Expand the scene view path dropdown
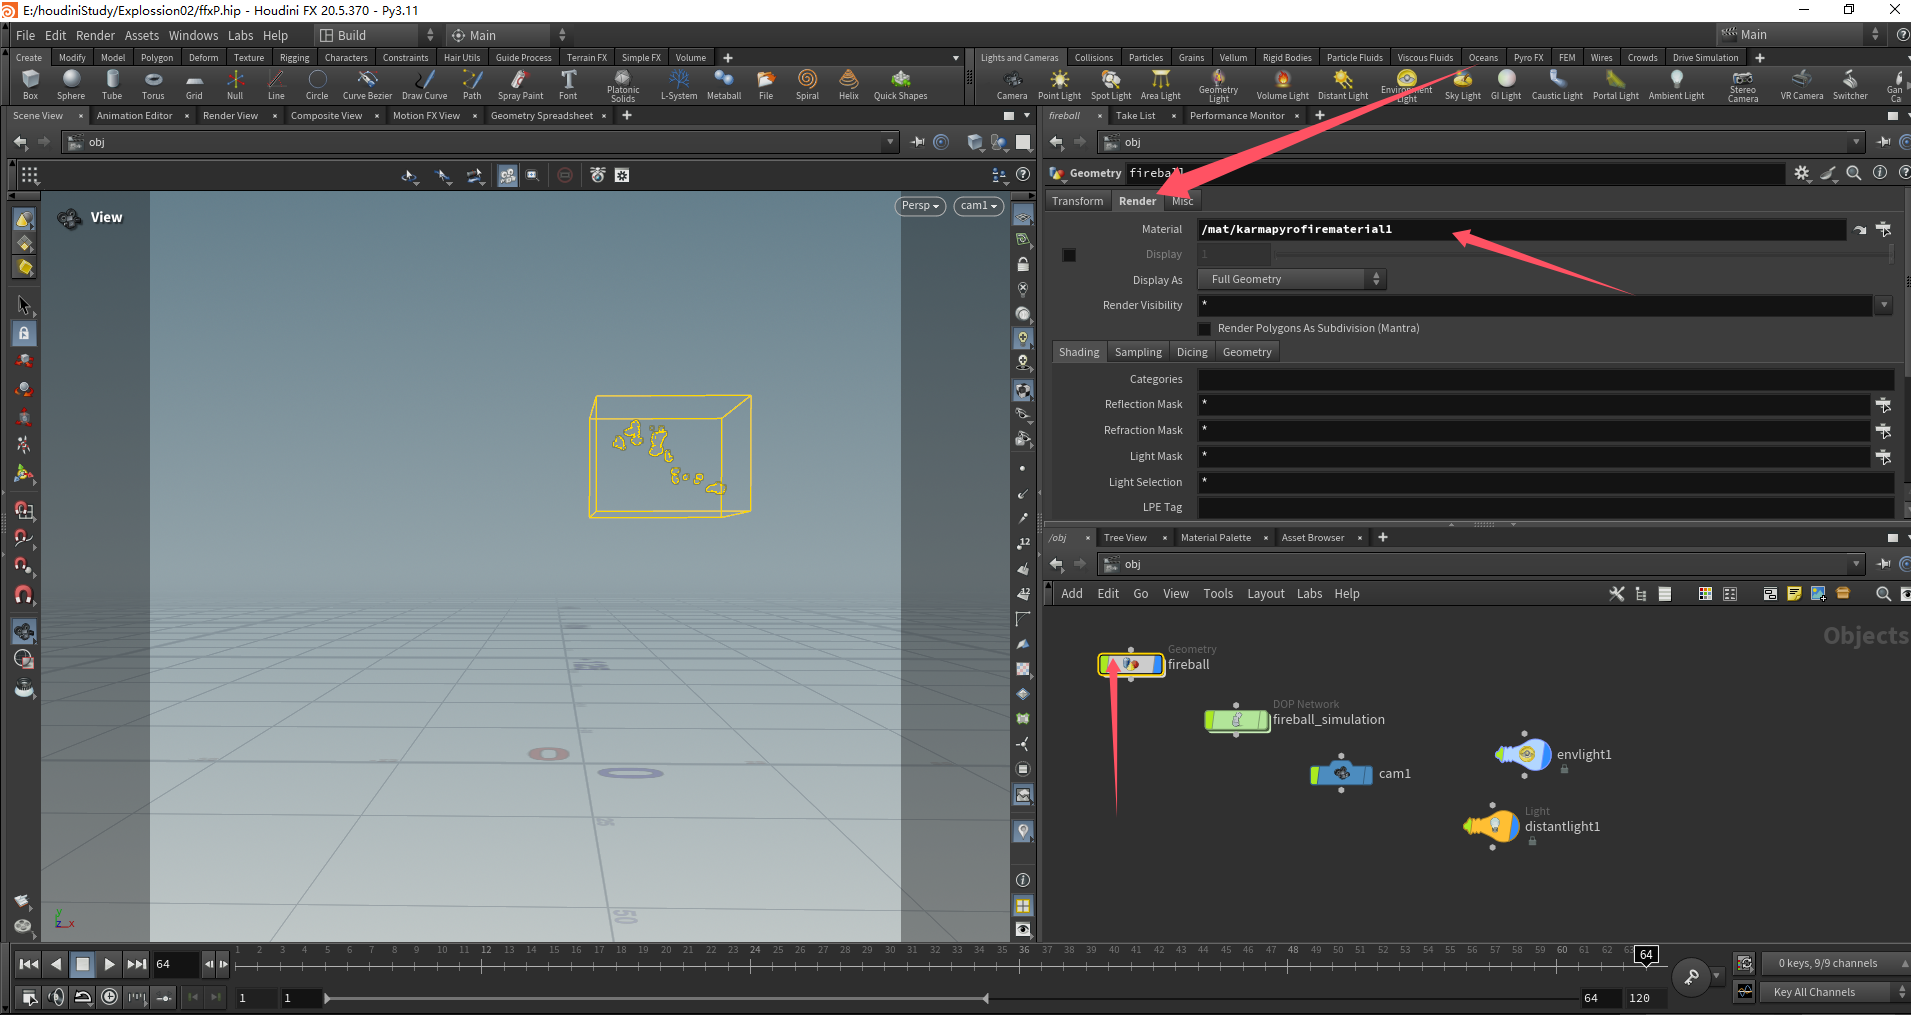Viewport: 1911px width, 1015px height. [x=890, y=142]
